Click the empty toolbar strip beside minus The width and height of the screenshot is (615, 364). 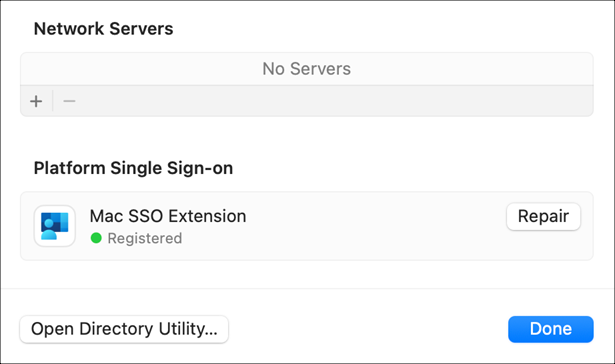[333, 101]
